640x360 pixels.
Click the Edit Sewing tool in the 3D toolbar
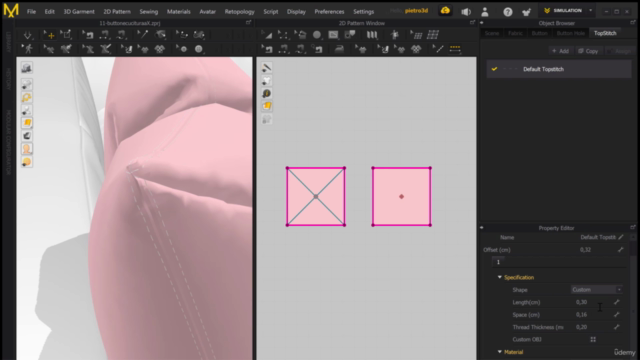[88, 35]
